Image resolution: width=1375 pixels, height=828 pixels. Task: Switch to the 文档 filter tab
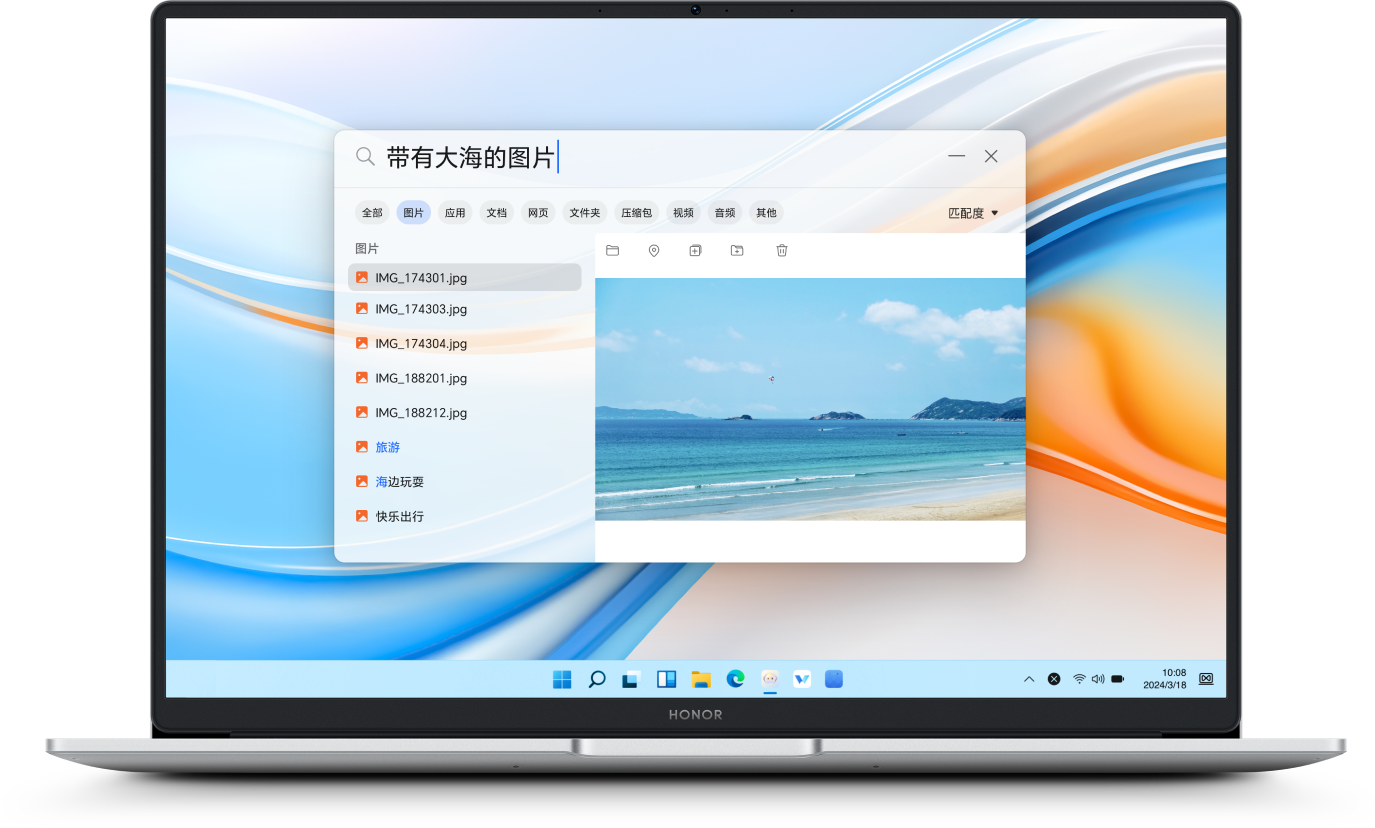[496, 212]
